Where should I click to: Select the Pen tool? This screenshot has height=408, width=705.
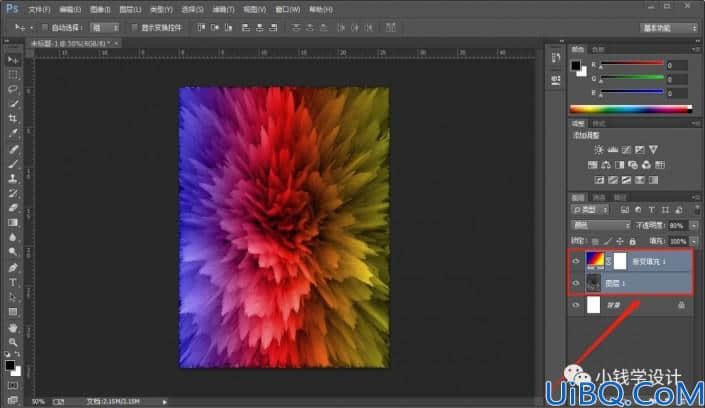tap(13, 268)
